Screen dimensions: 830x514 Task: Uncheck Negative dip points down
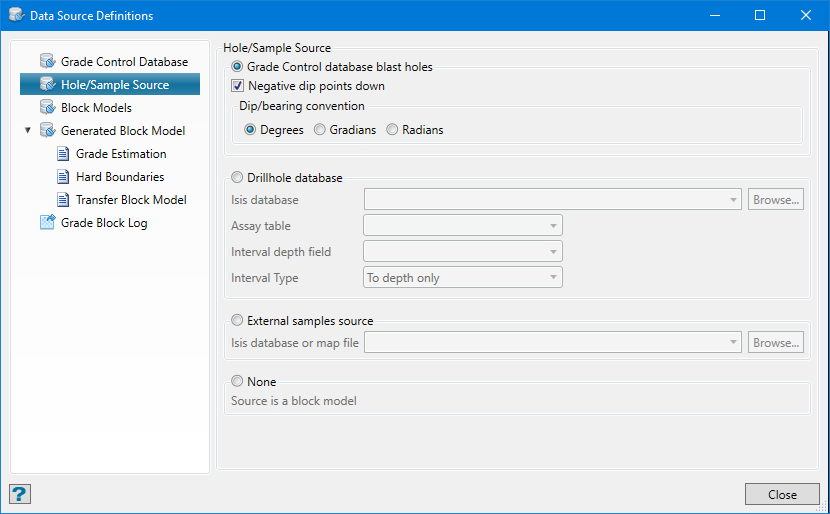[238, 86]
